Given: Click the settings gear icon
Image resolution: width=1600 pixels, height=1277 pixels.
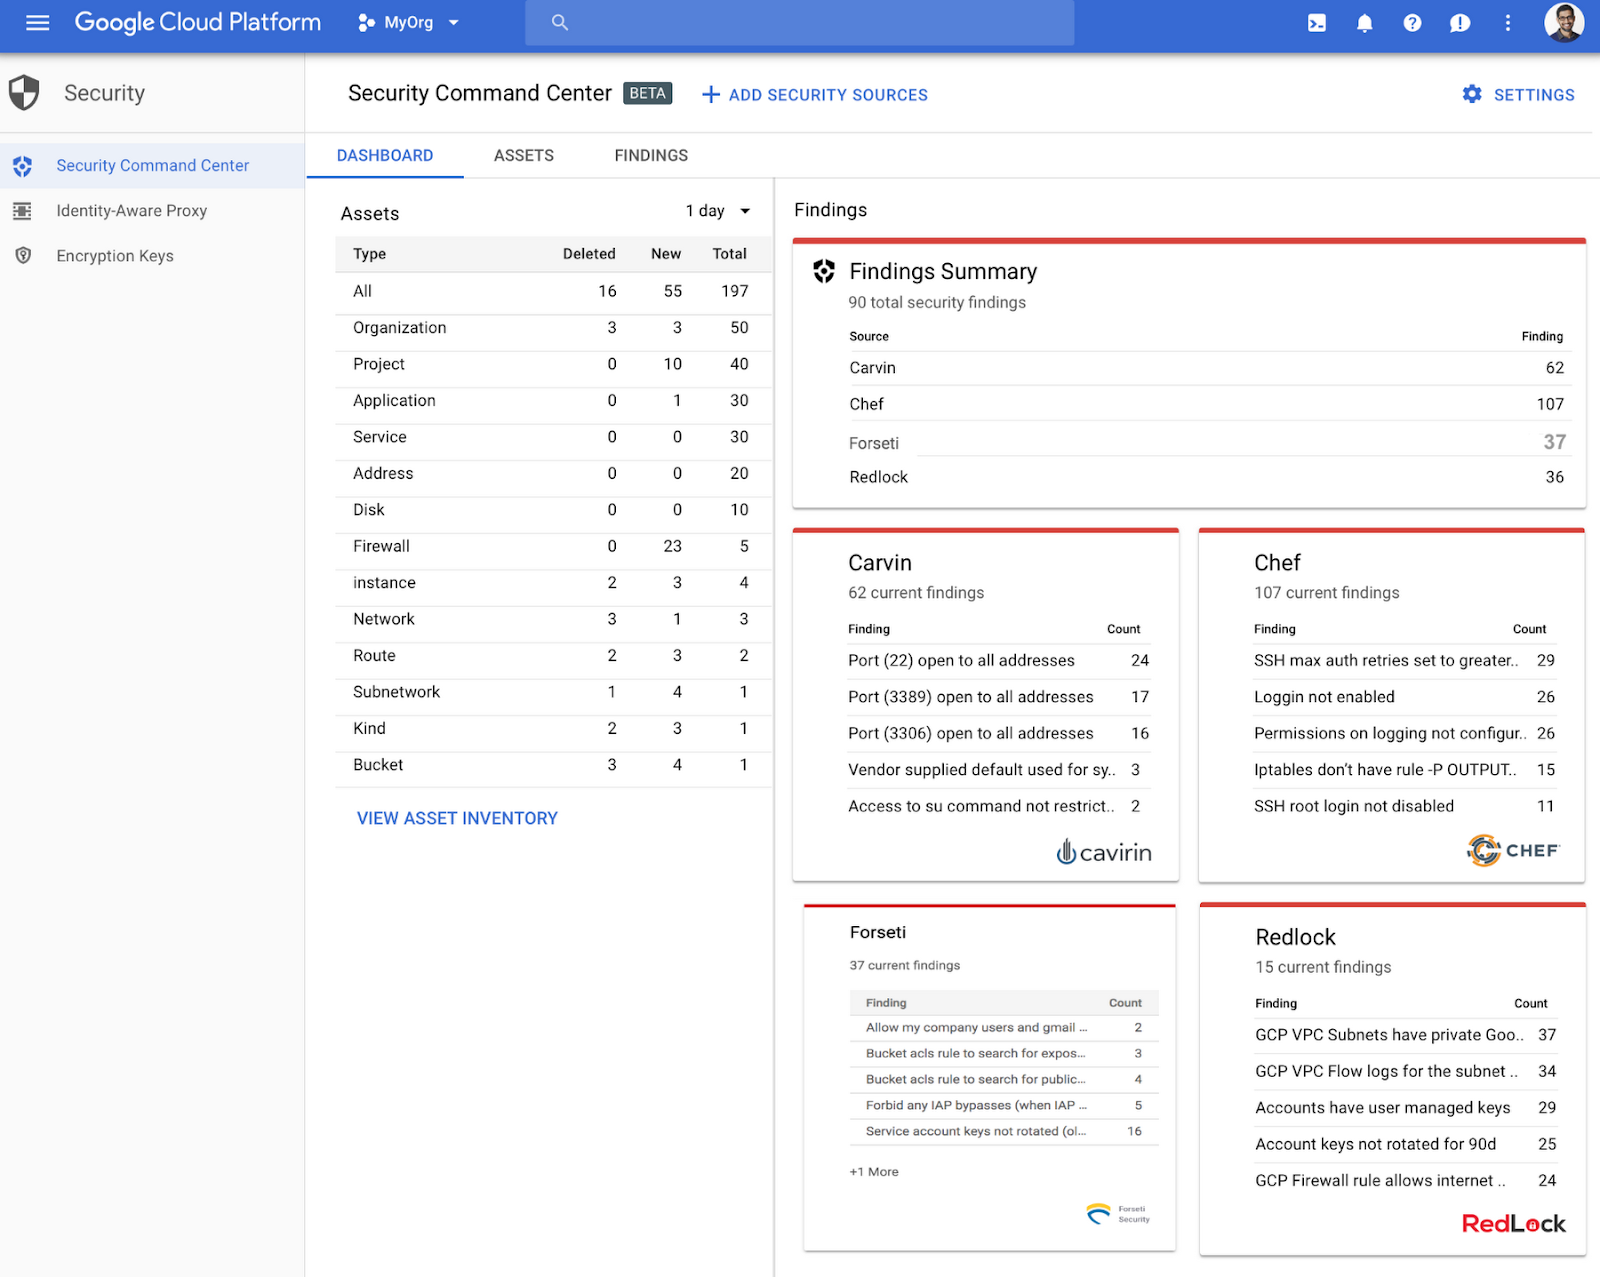Looking at the screenshot, I should point(1472,94).
